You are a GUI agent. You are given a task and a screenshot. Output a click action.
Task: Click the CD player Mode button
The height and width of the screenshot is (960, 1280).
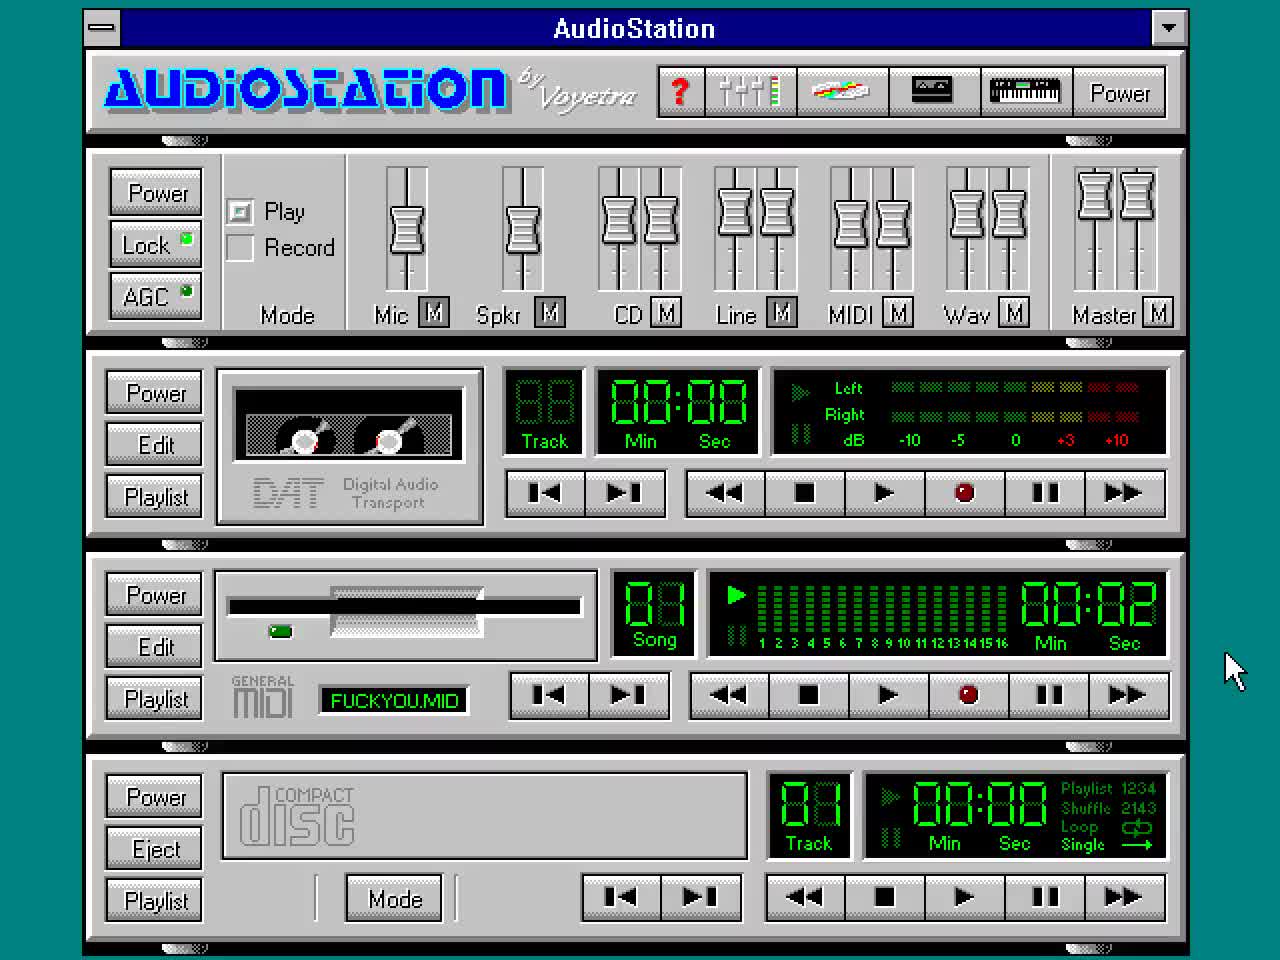pyautogui.click(x=395, y=899)
